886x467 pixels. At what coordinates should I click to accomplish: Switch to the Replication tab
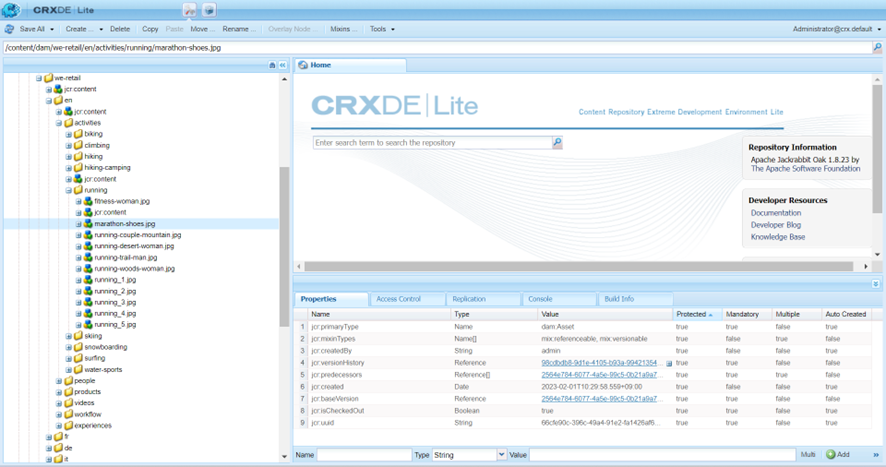tap(483, 299)
